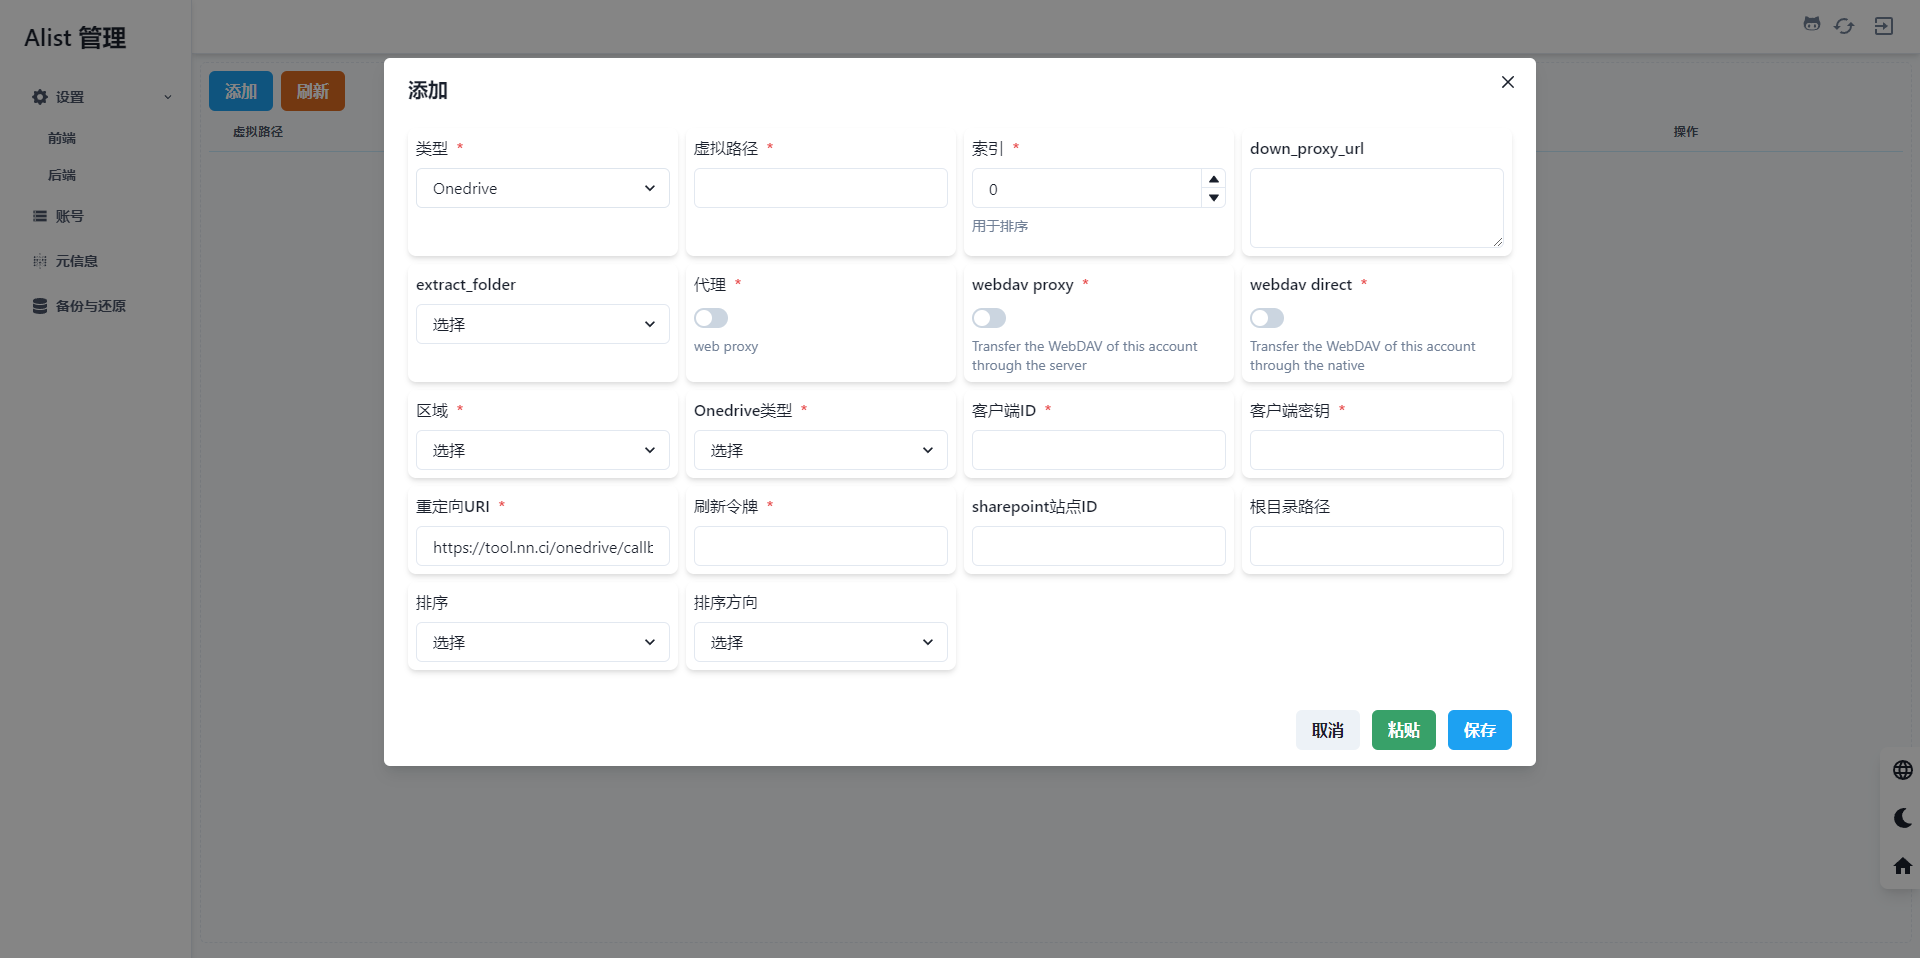Open 备份与还原 in the sidebar
The height and width of the screenshot is (958, 1920).
coord(90,306)
